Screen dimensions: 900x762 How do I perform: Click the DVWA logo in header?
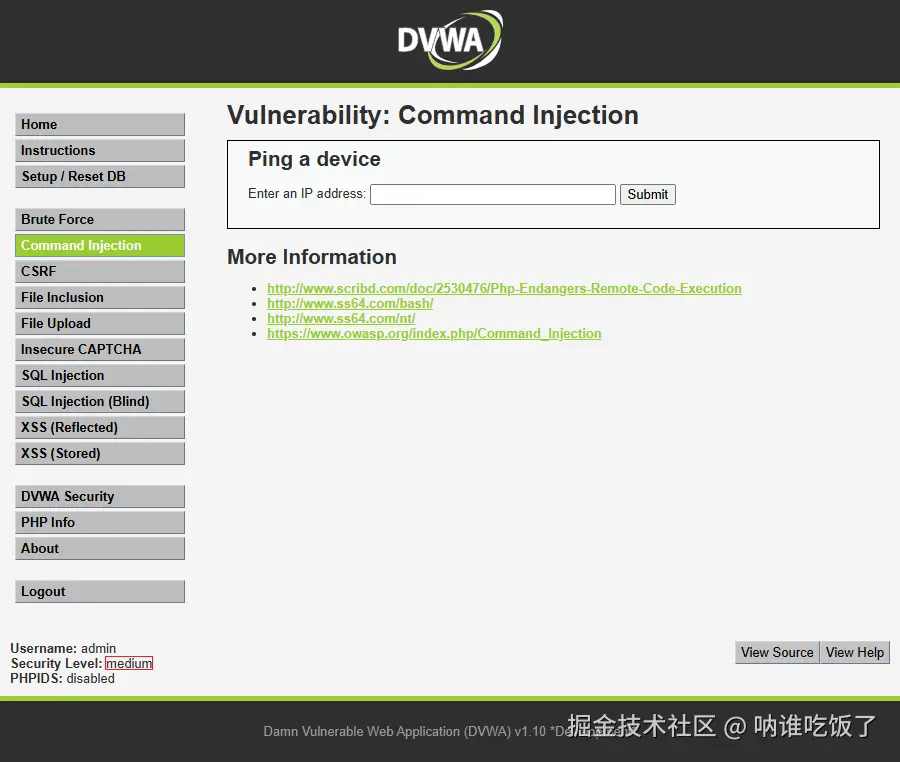coord(450,40)
